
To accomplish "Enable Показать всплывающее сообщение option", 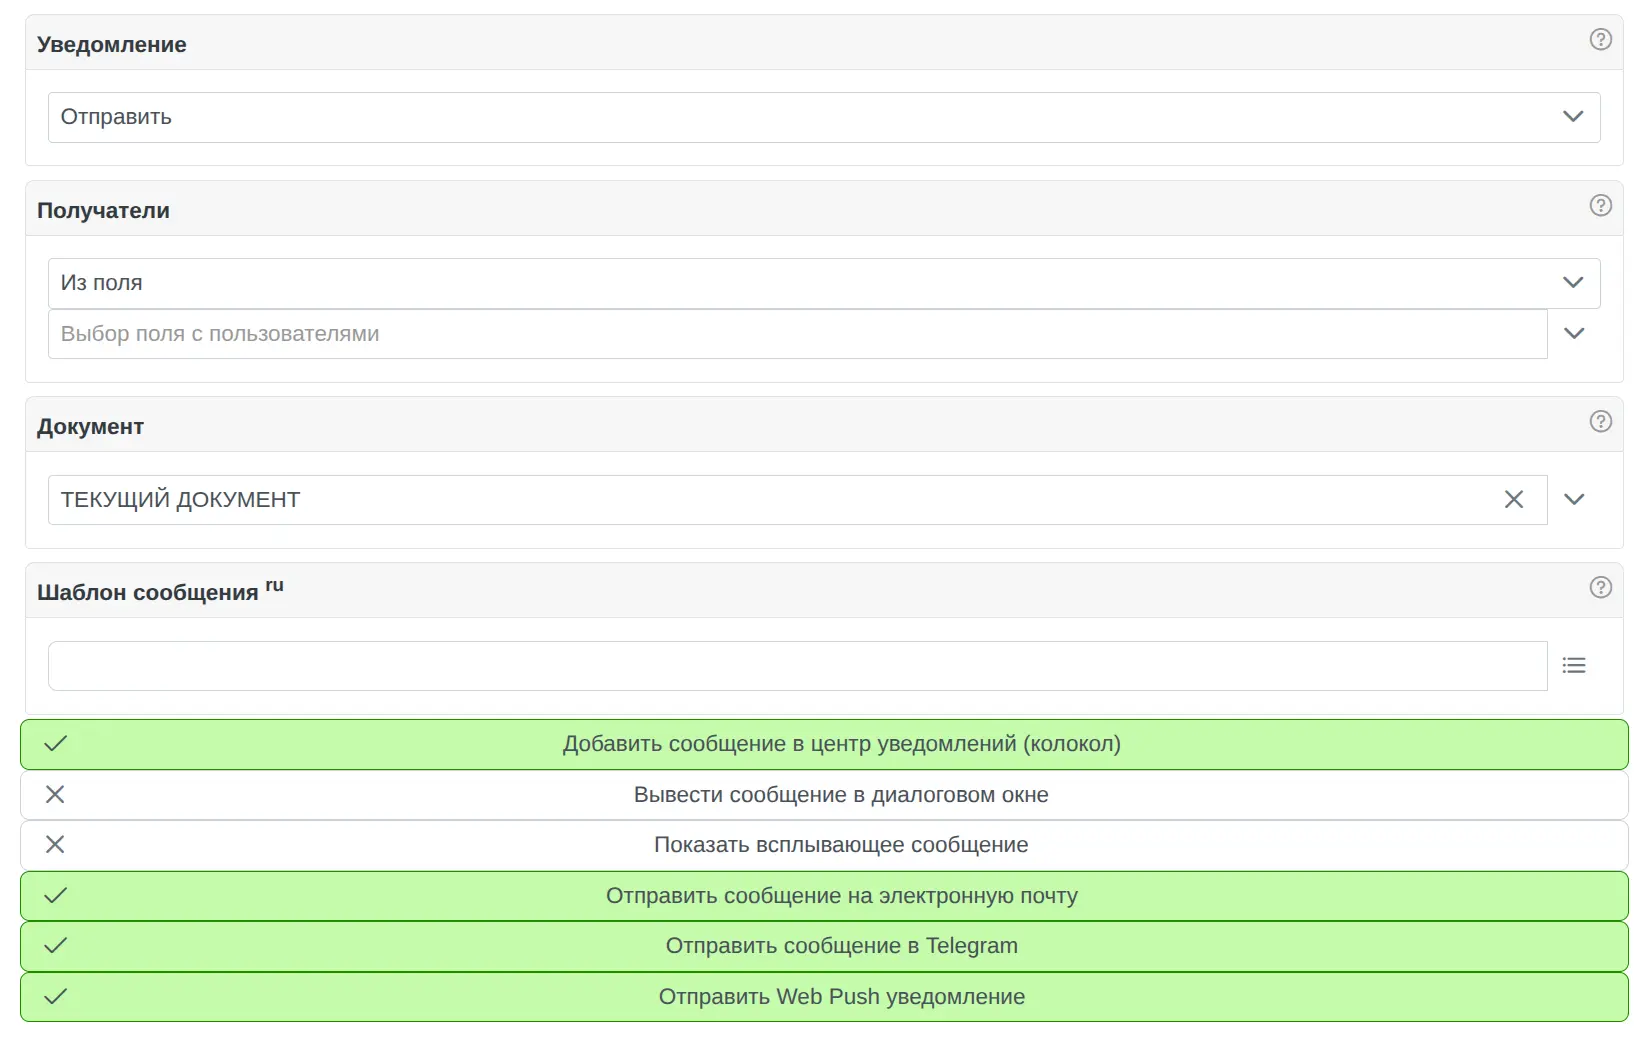I will click(840, 845).
